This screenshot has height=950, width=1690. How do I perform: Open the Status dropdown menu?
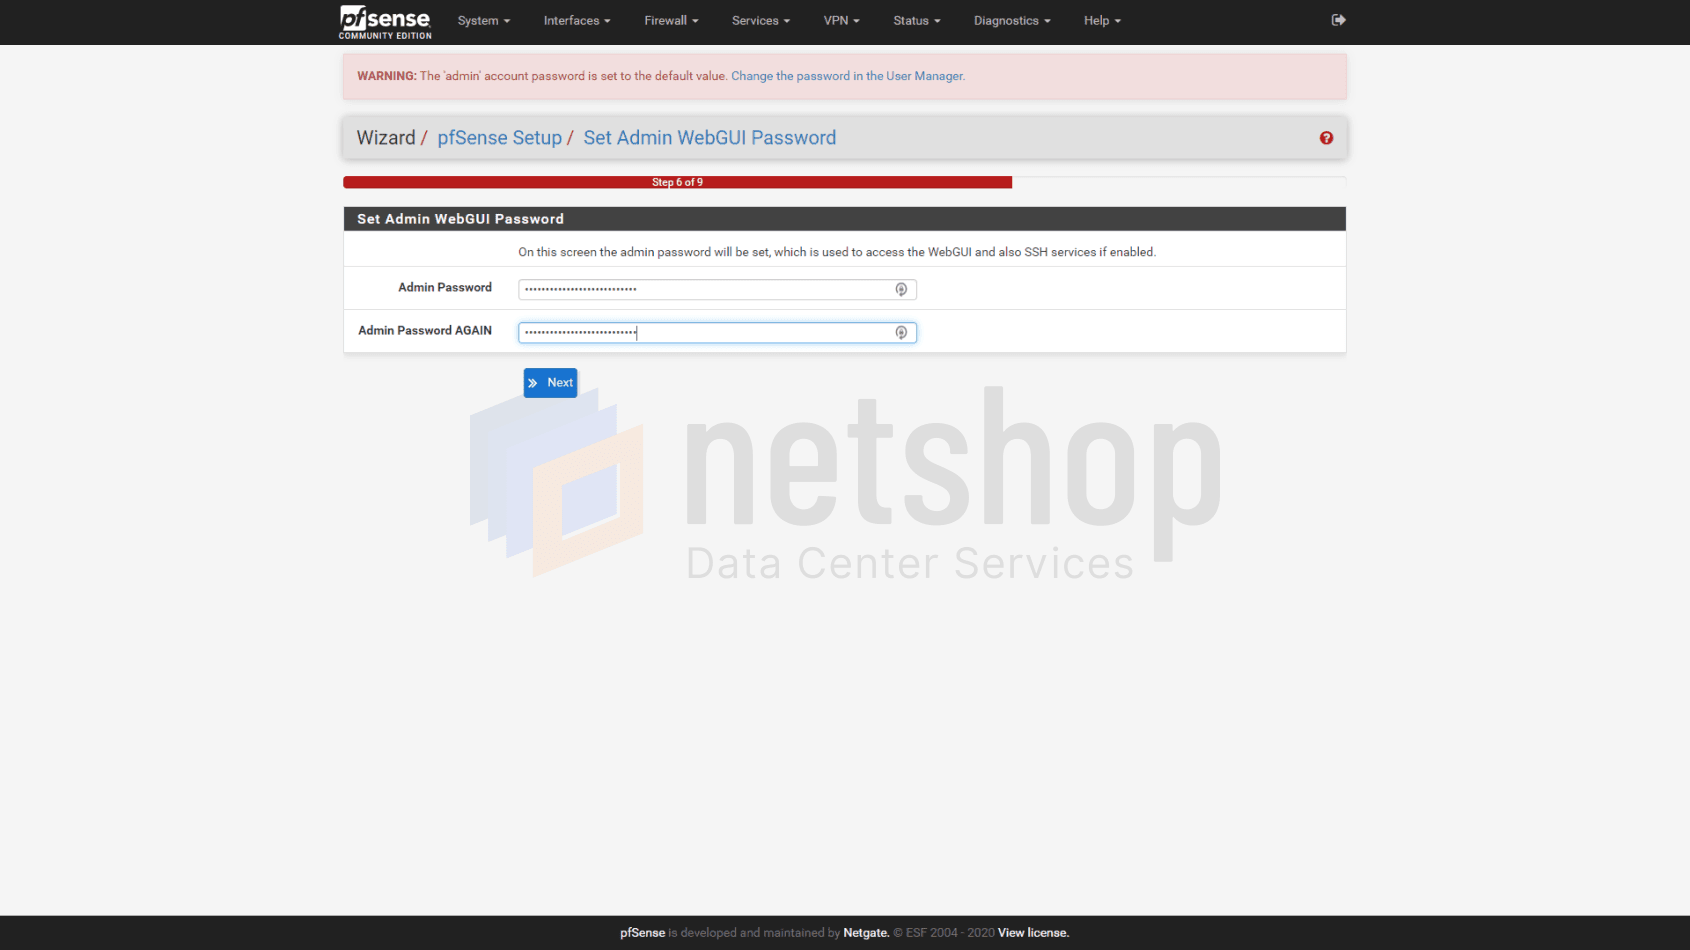[x=915, y=20]
